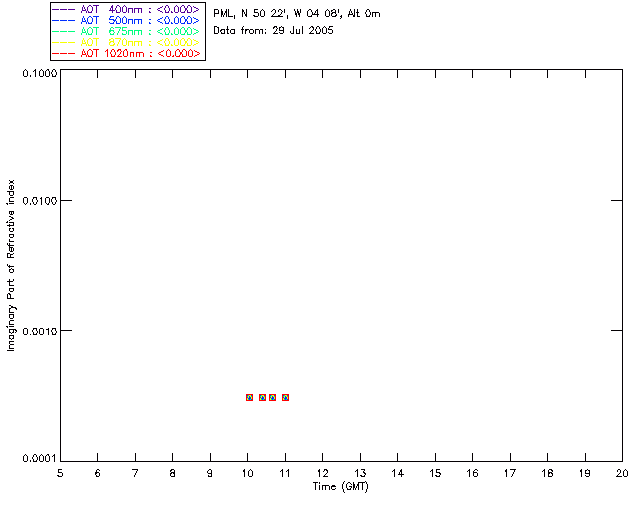The width and height of the screenshot is (640, 512).
Task: Click x-axis tick label 9
Action: (x=210, y=473)
